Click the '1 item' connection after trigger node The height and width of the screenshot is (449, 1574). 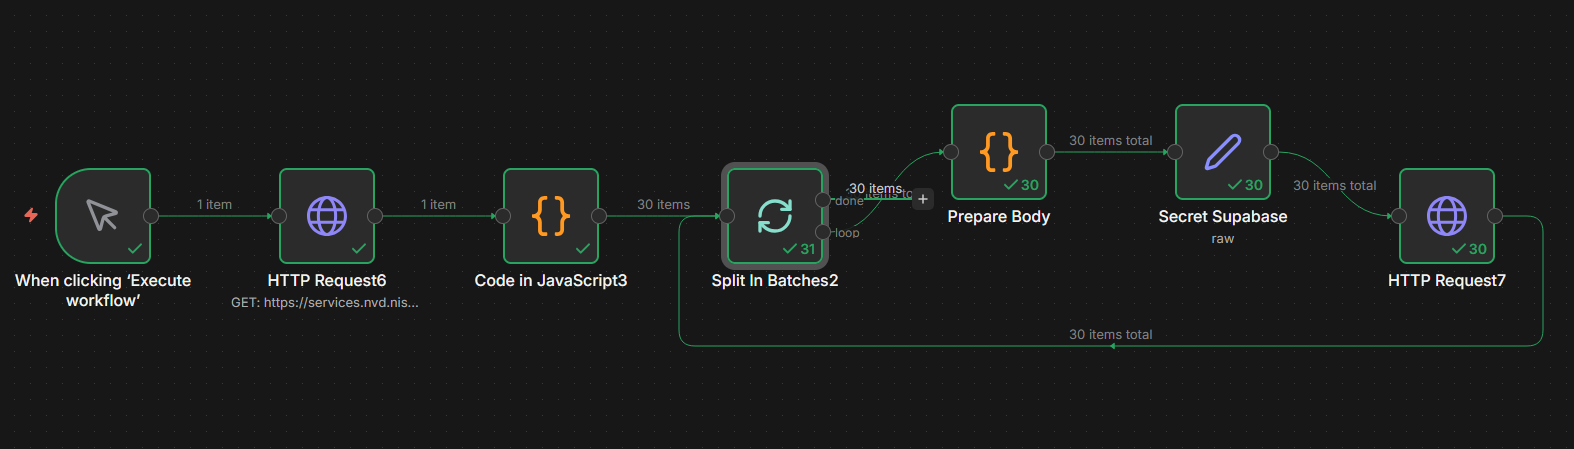[x=214, y=205]
